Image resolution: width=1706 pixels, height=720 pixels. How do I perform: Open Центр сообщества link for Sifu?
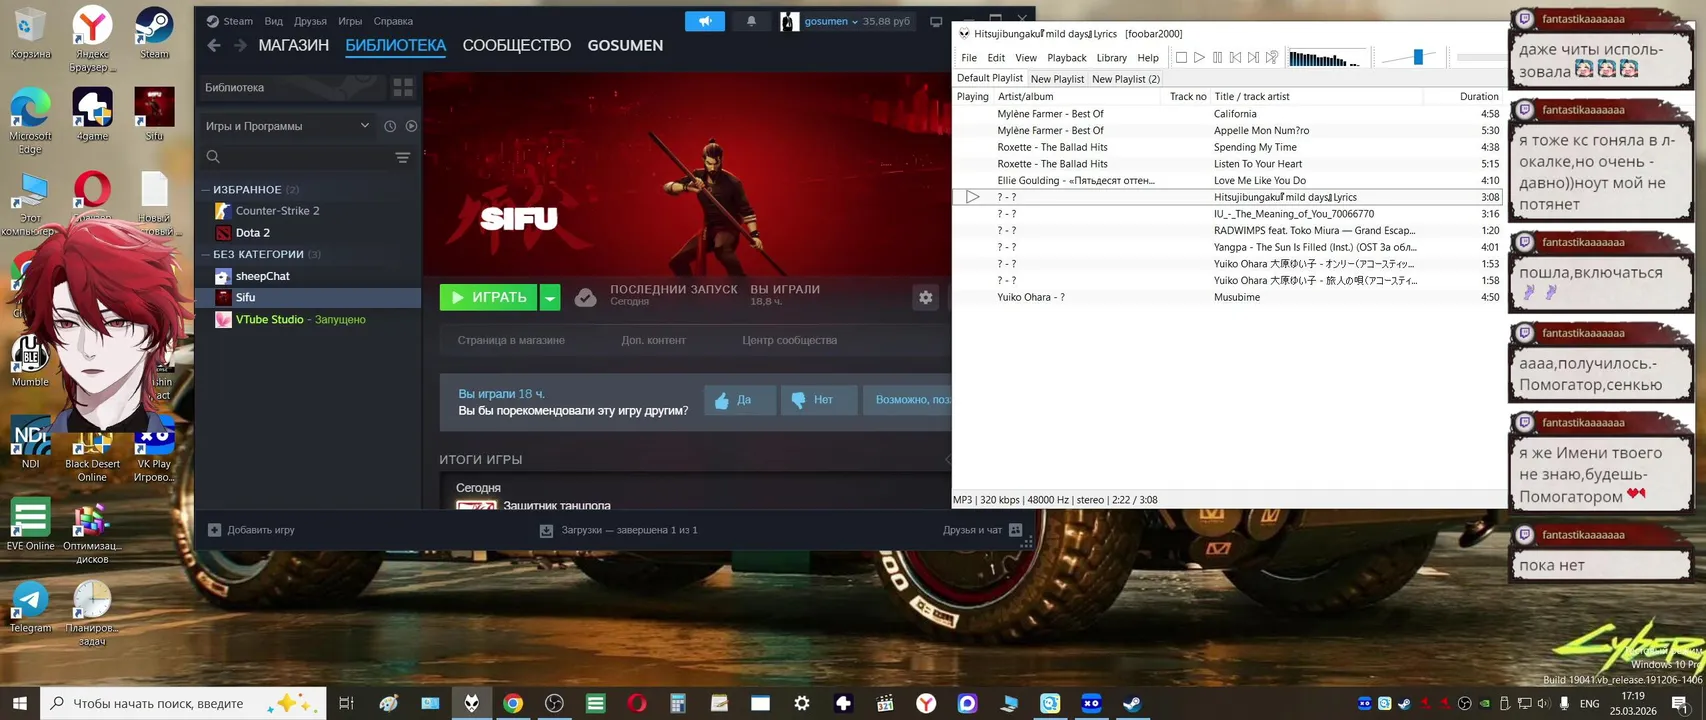tap(789, 340)
